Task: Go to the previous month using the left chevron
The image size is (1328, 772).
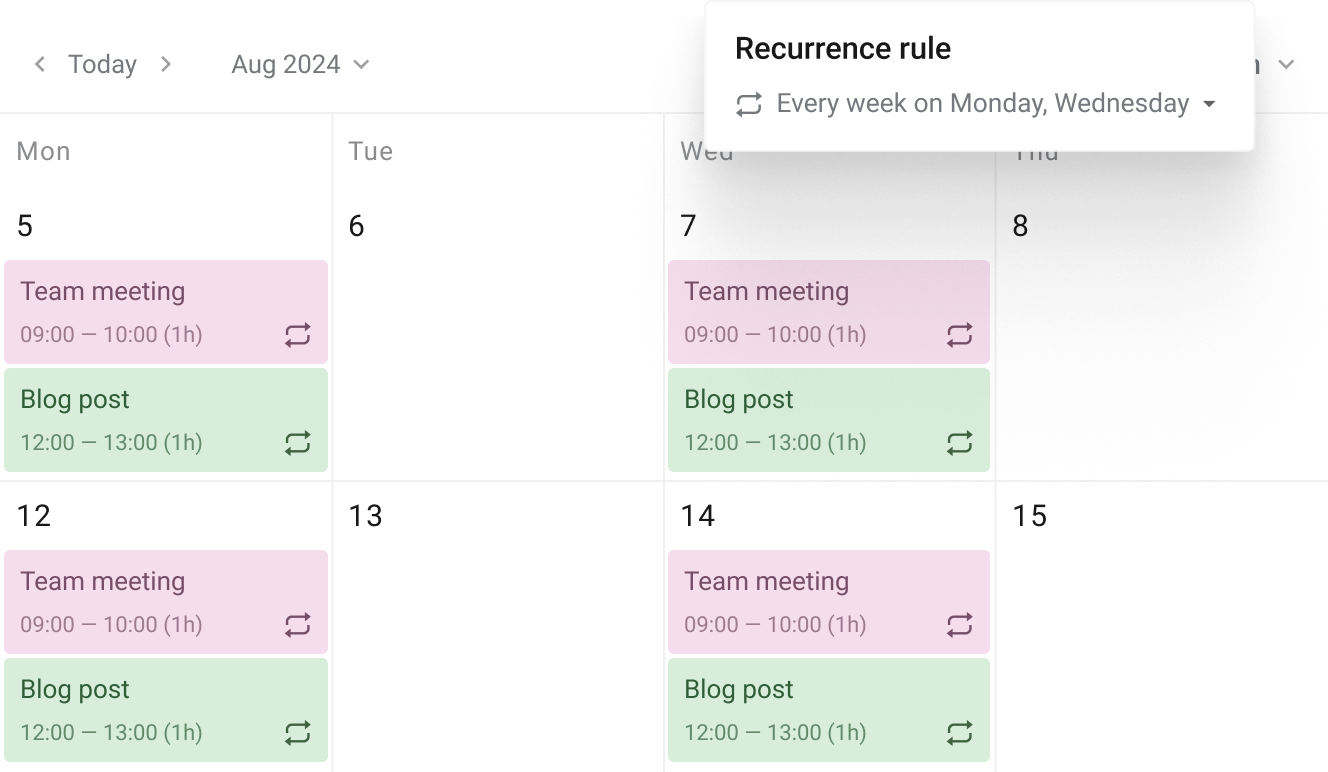Action: coord(39,63)
